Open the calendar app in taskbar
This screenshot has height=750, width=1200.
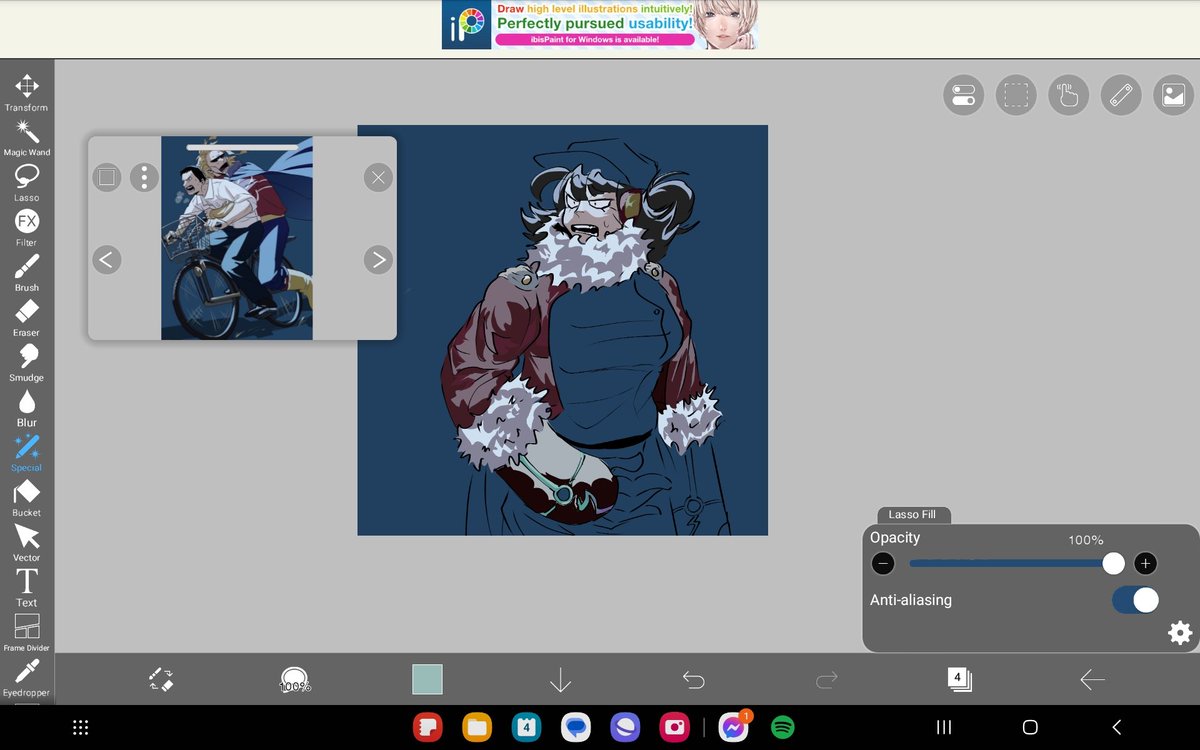click(526, 728)
